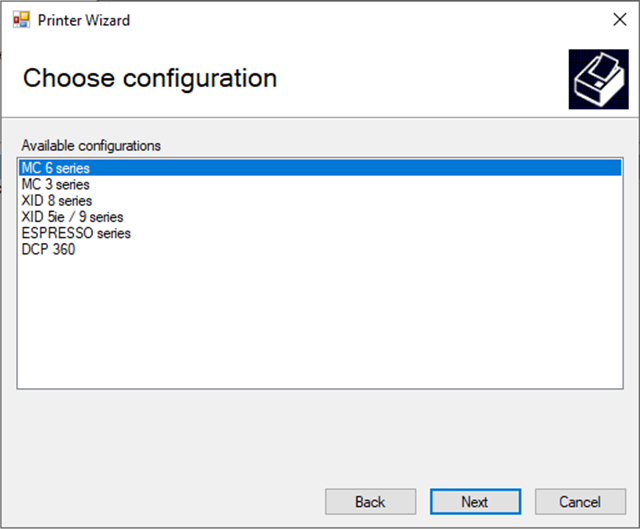640x529 pixels.
Task: Click the gray area left of Back button
Action: click(x=163, y=502)
